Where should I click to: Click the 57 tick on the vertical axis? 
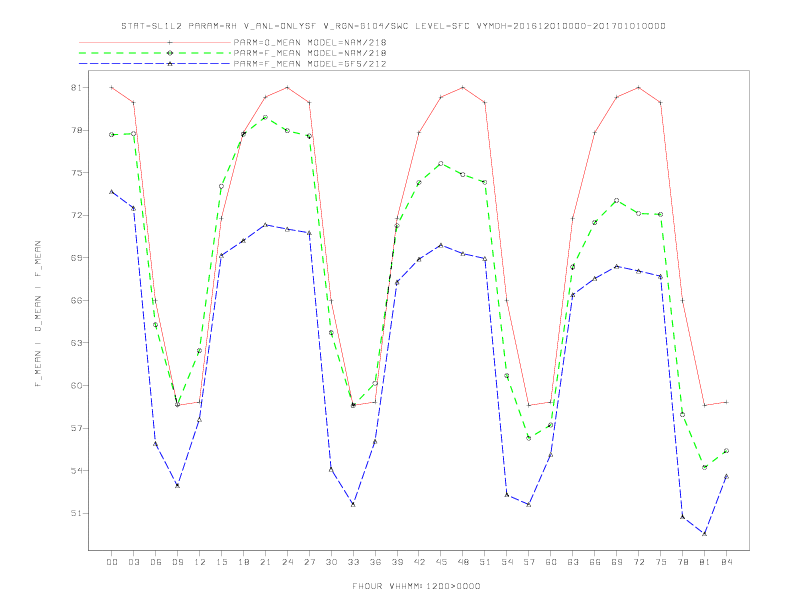(76, 428)
